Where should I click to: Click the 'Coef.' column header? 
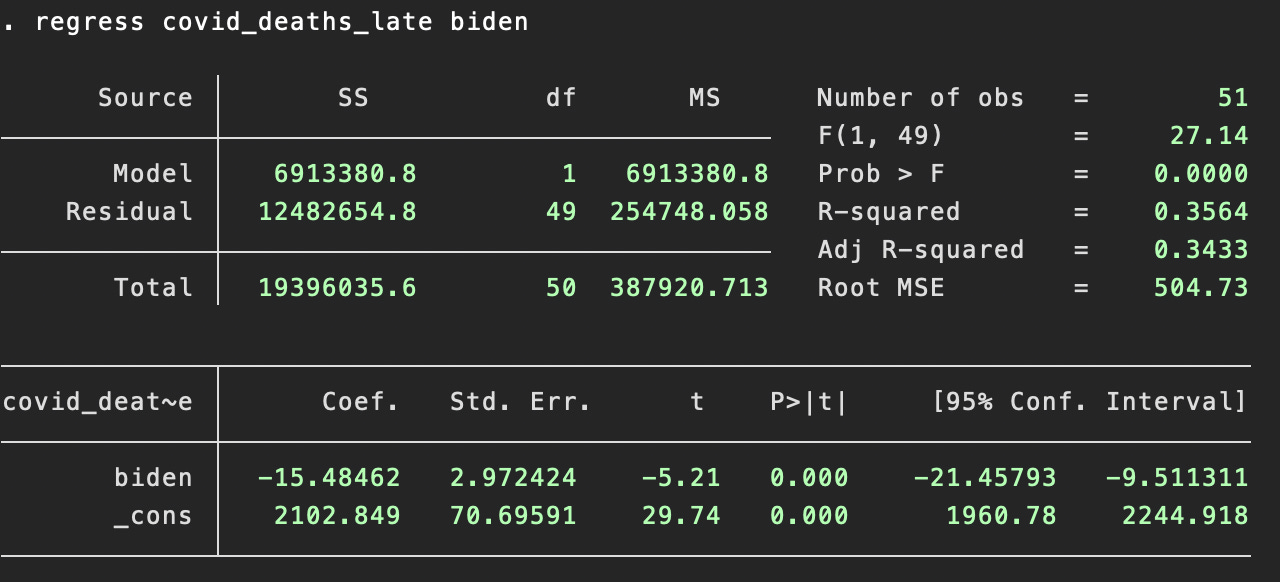click(361, 402)
